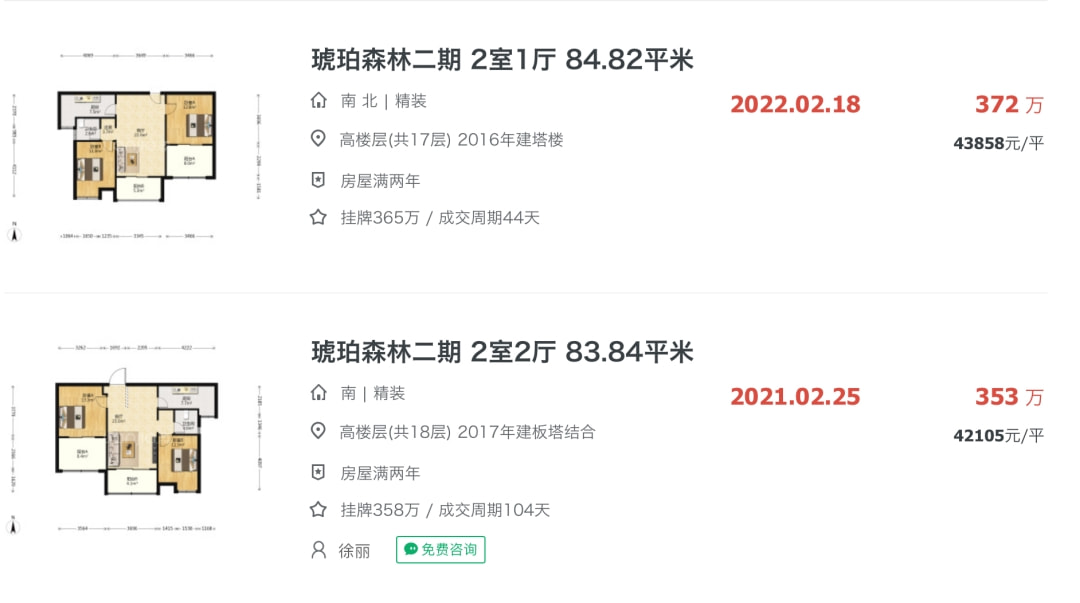1080x603 pixels.
Task: Click star icon beside 挂牌365万
Action: click(x=318, y=217)
